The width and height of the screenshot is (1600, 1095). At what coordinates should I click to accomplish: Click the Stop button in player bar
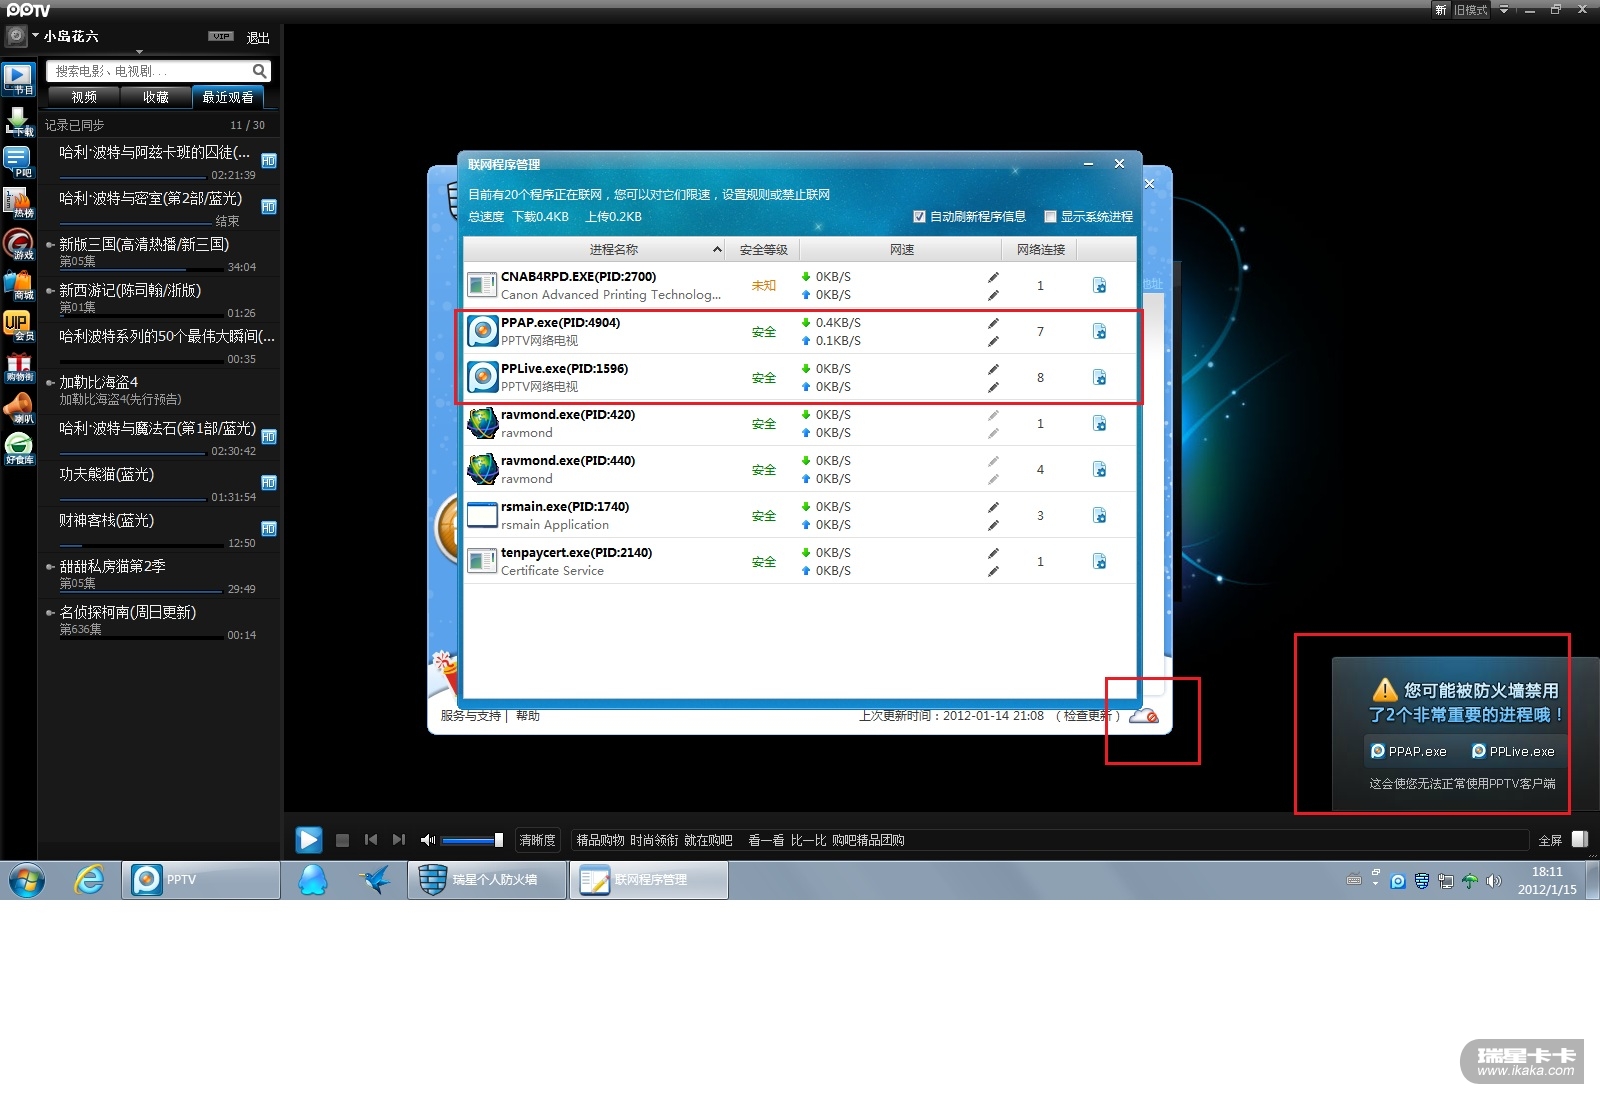pyautogui.click(x=342, y=841)
